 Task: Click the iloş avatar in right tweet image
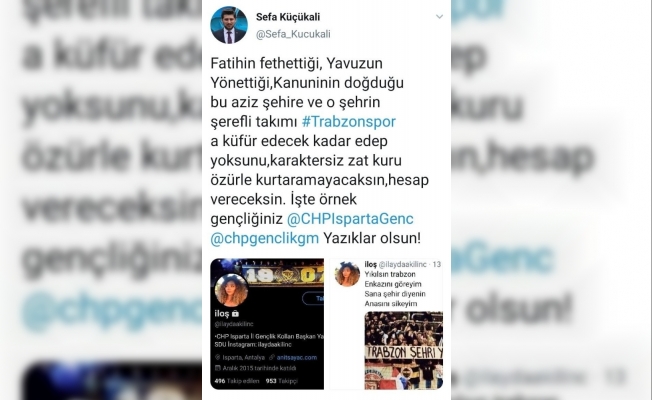pos(347,274)
